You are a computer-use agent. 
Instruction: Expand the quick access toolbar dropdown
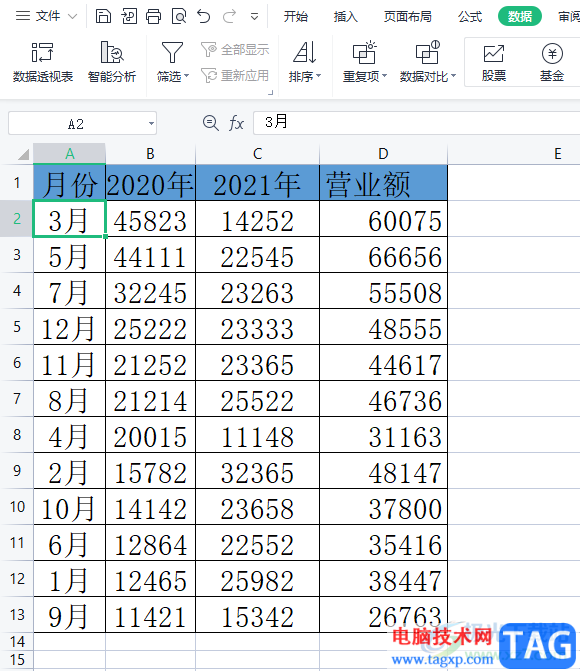click(x=254, y=17)
